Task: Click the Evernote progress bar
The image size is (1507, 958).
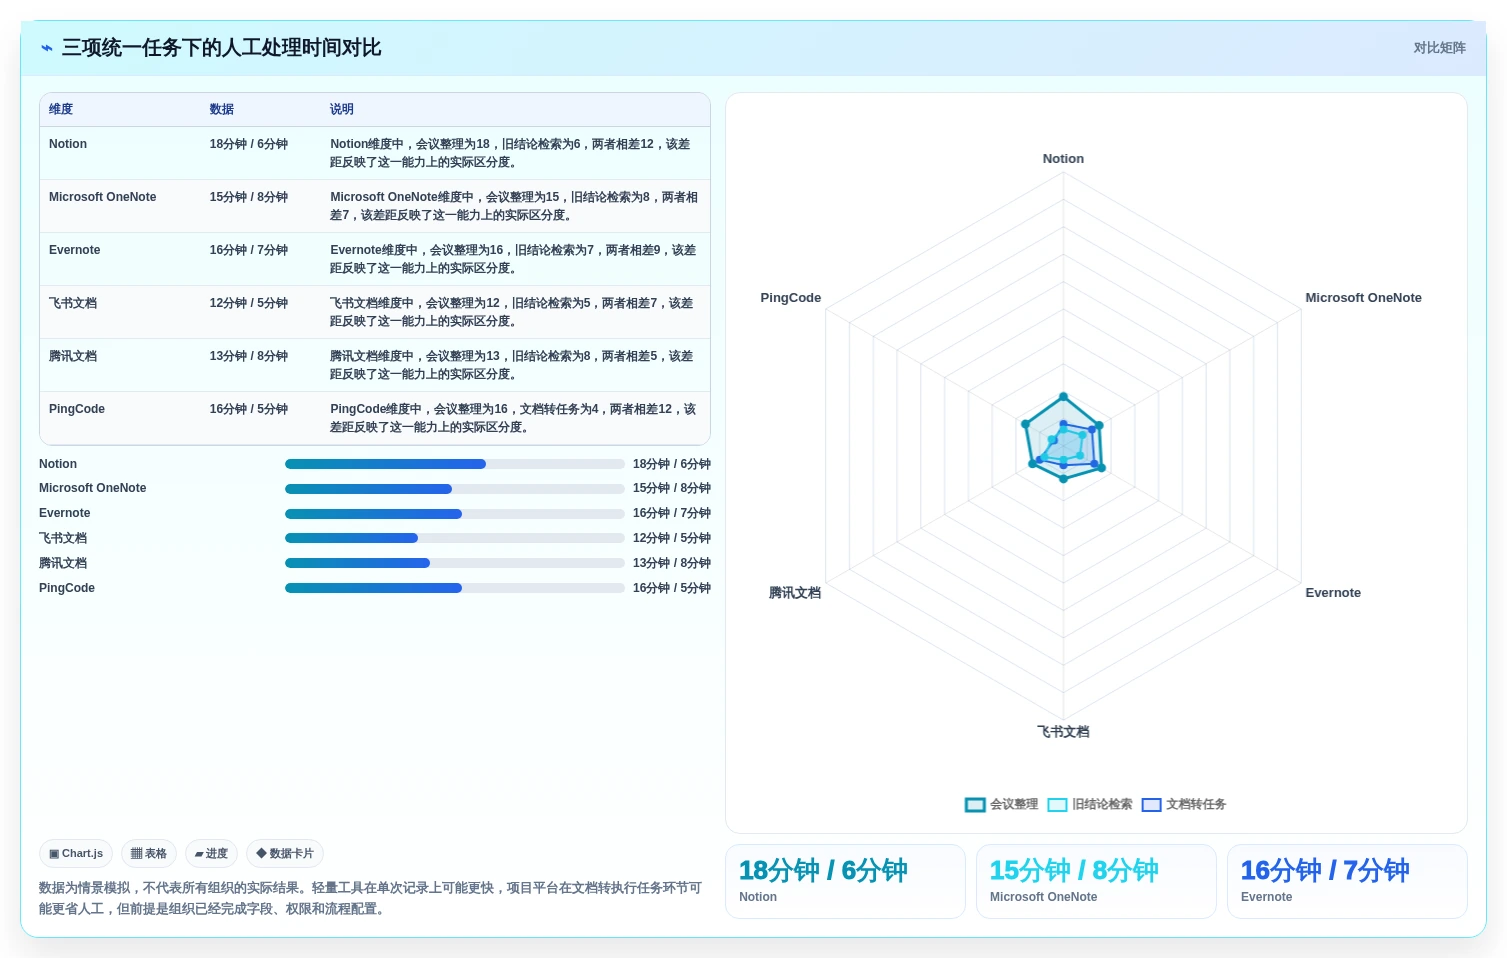Action: pos(455,514)
